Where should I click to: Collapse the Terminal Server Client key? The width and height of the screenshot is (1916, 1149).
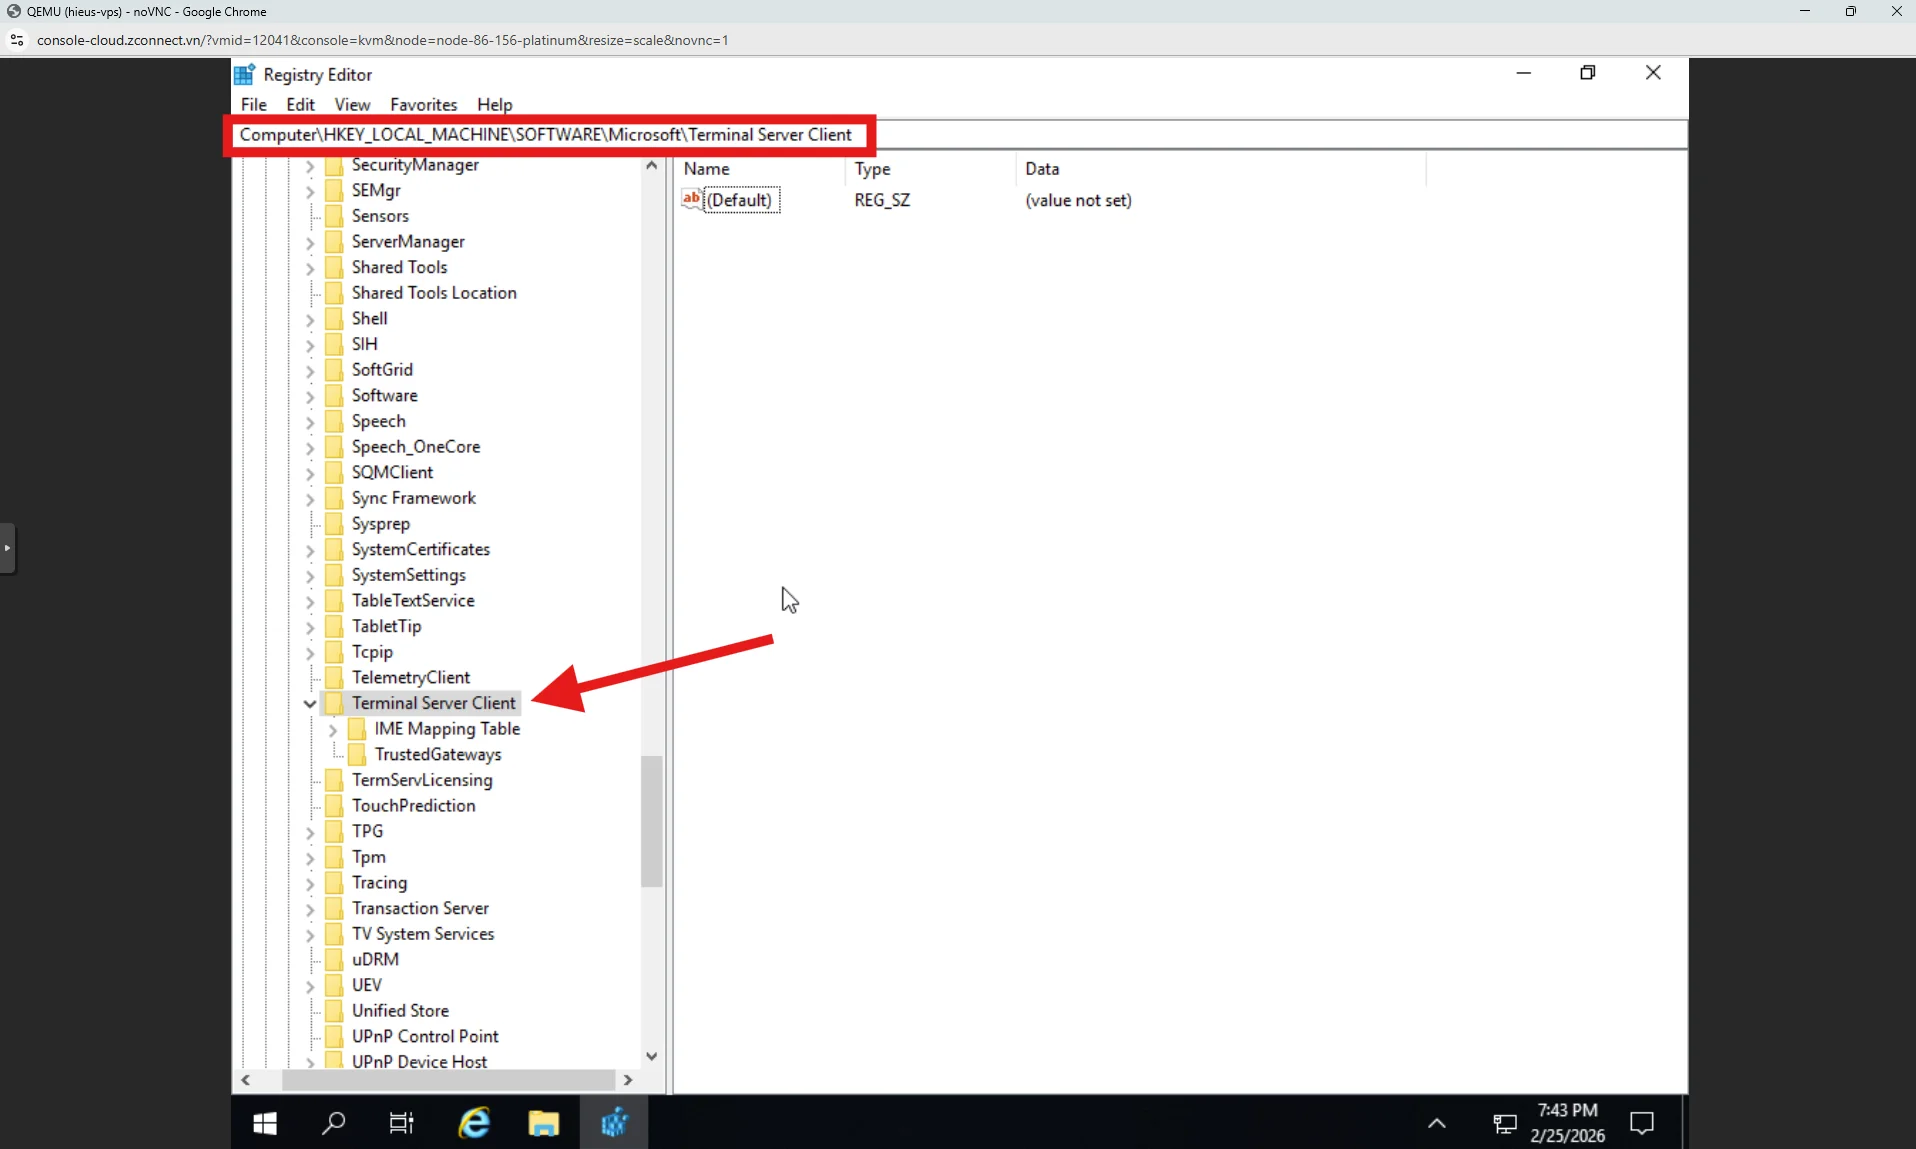pos(309,703)
